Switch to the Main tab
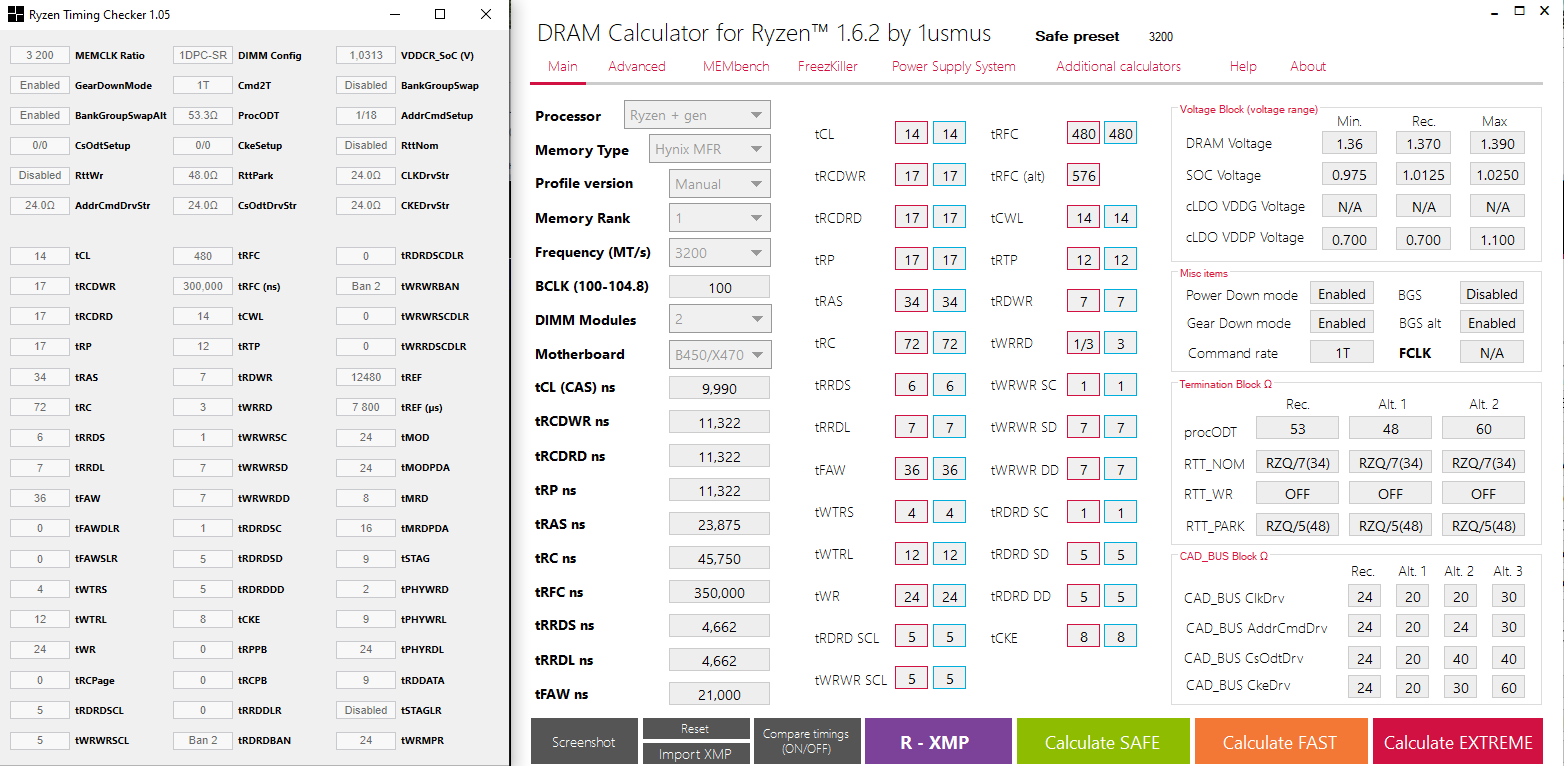Image resolution: width=1564 pixels, height=766 pixels. pos(563,66)
